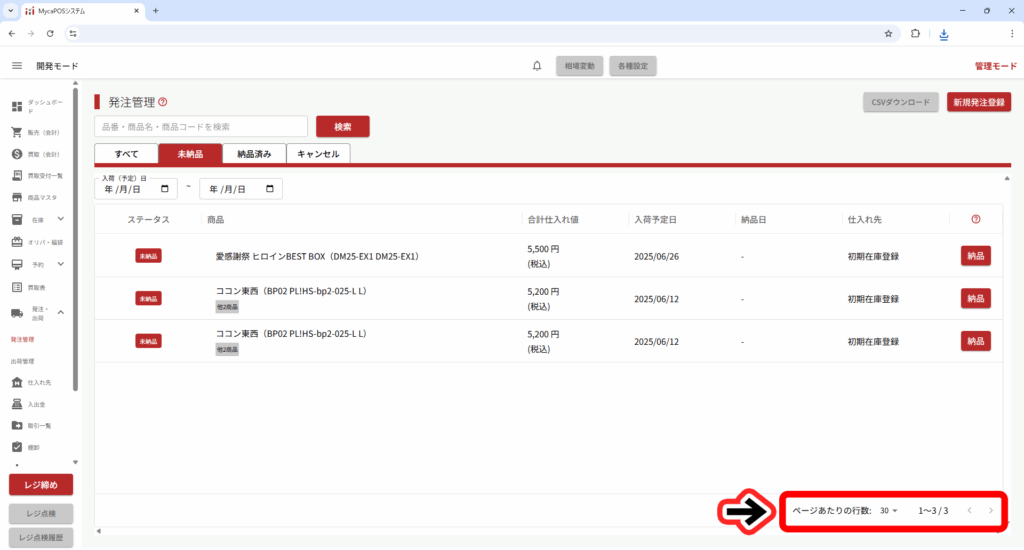Click the notification bell icon
The height and width of the screenshot is (550, 1024).
coord(537,66)
